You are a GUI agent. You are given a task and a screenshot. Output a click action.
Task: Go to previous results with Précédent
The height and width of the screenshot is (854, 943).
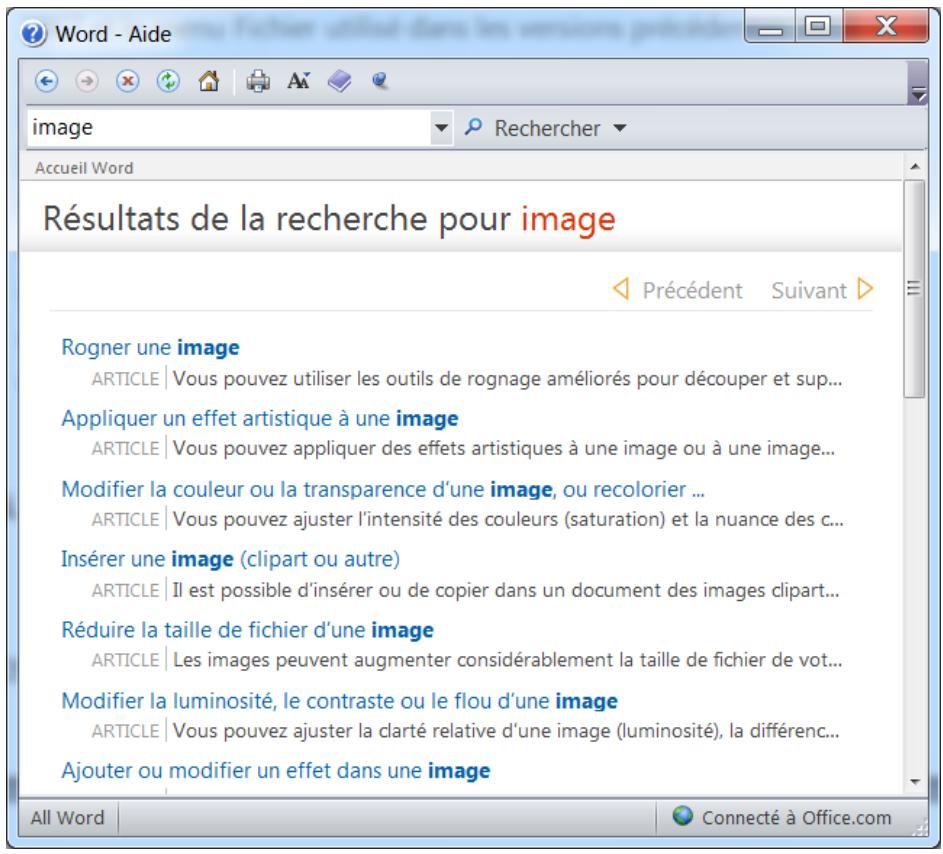(x=678, y=290)
